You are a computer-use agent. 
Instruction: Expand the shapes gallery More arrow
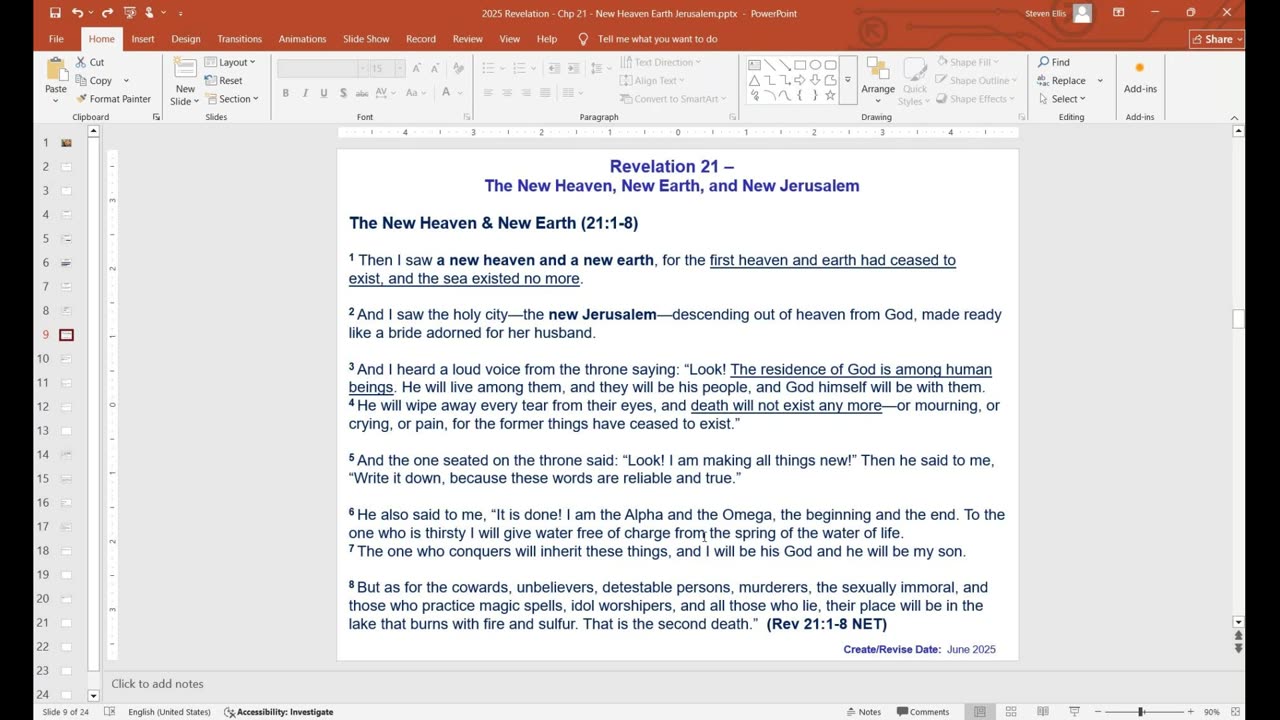click(847, 80)
